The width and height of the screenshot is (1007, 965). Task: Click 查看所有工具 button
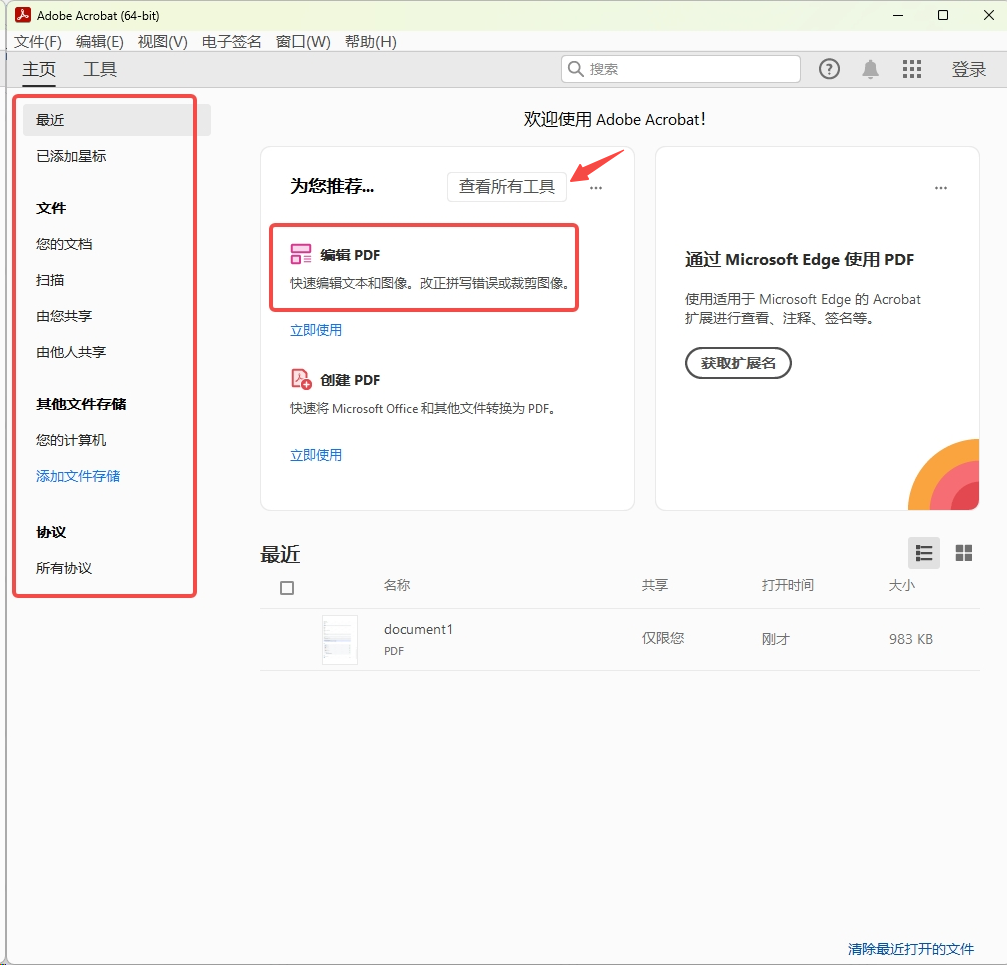click(507, 187)
